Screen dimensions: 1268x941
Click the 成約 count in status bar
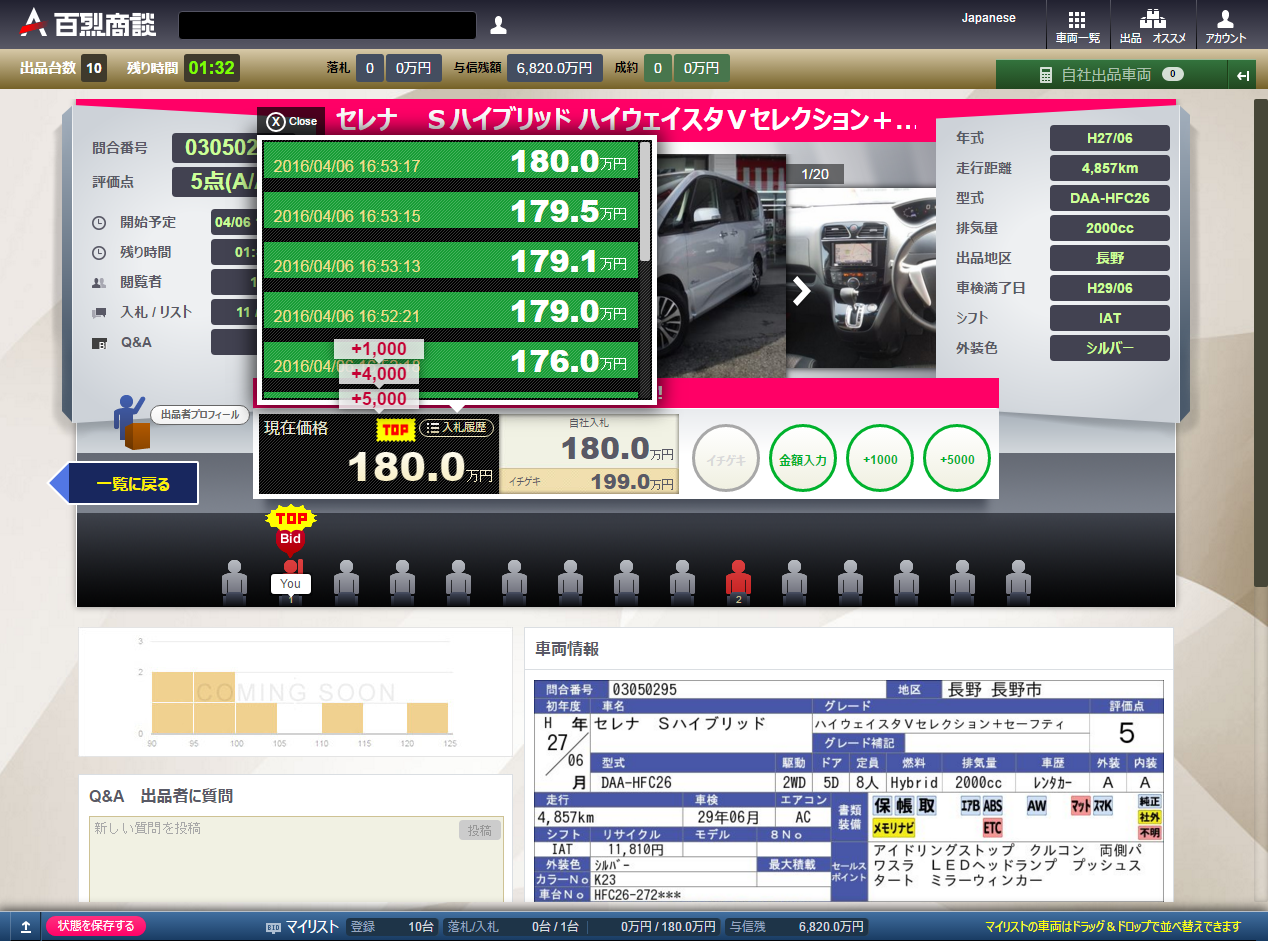[657, 68]
